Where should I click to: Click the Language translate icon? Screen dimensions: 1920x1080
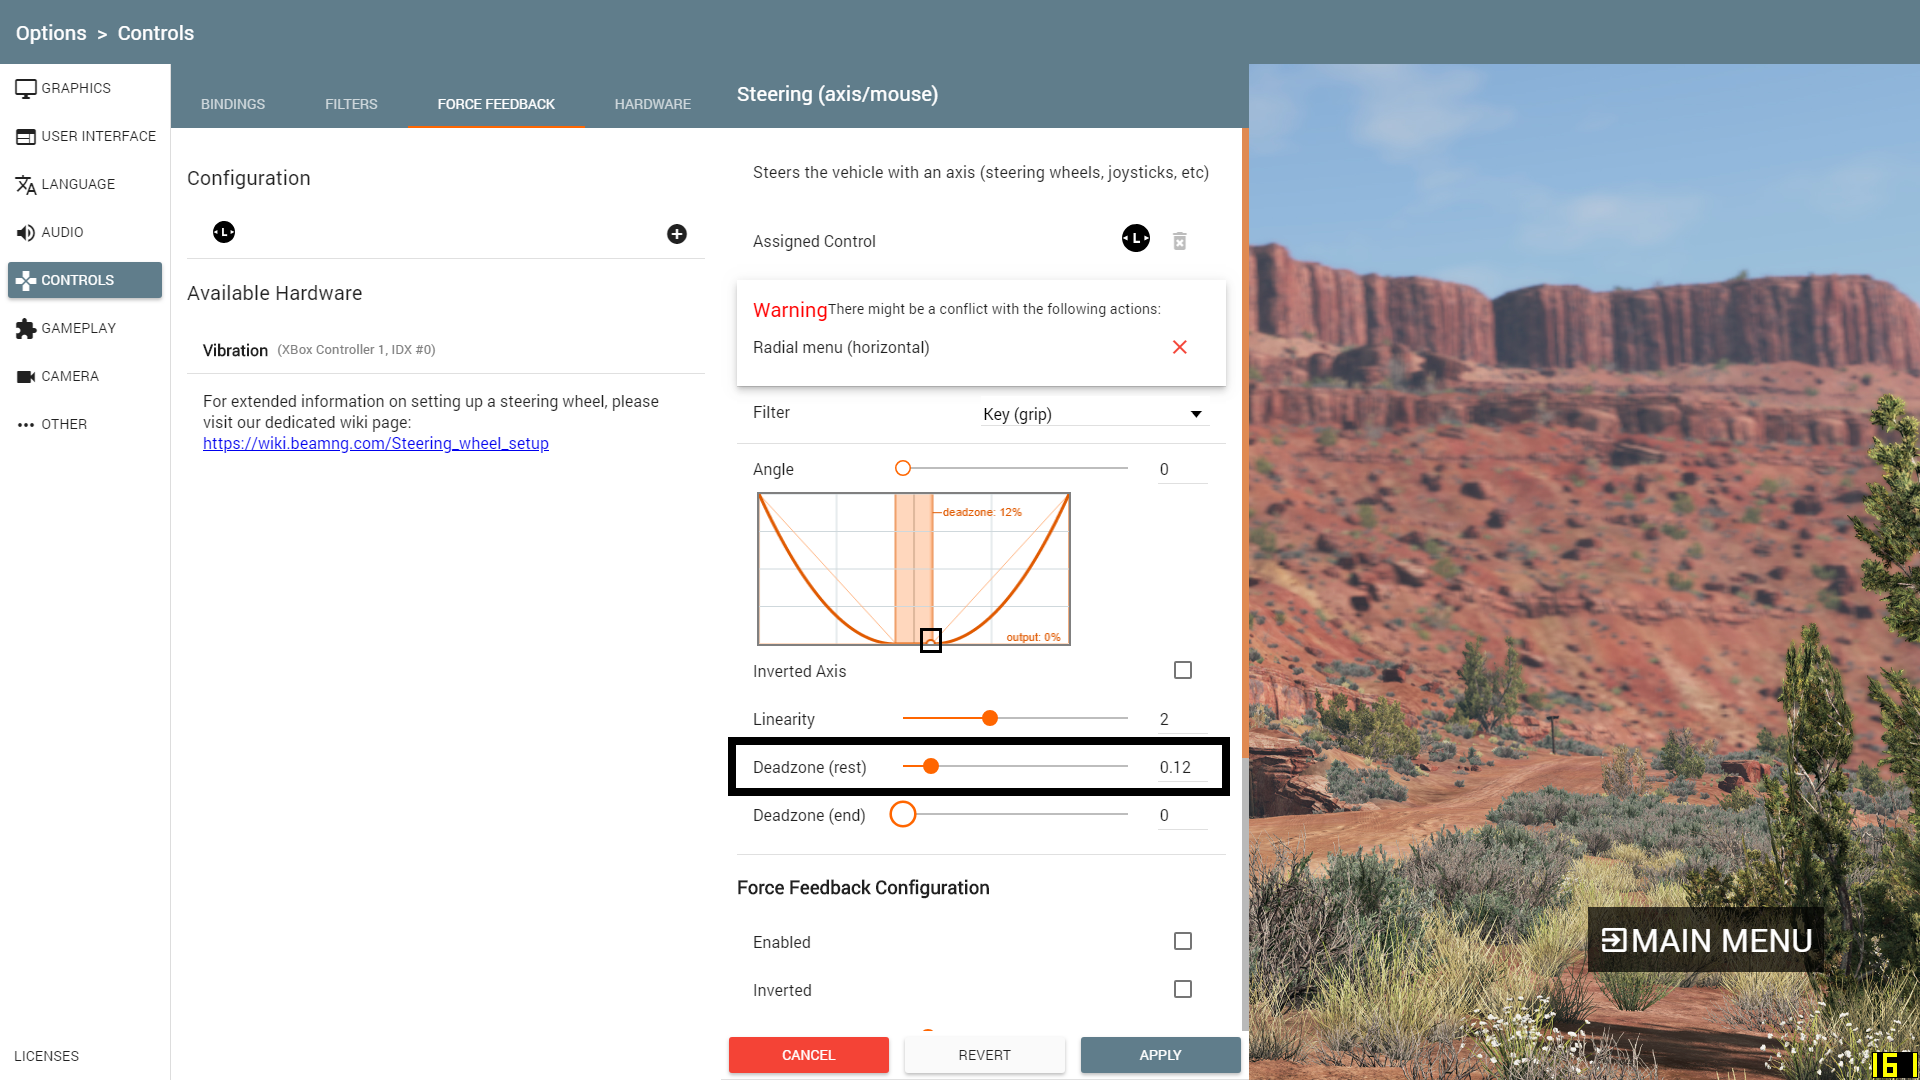(x=26, y=185)
